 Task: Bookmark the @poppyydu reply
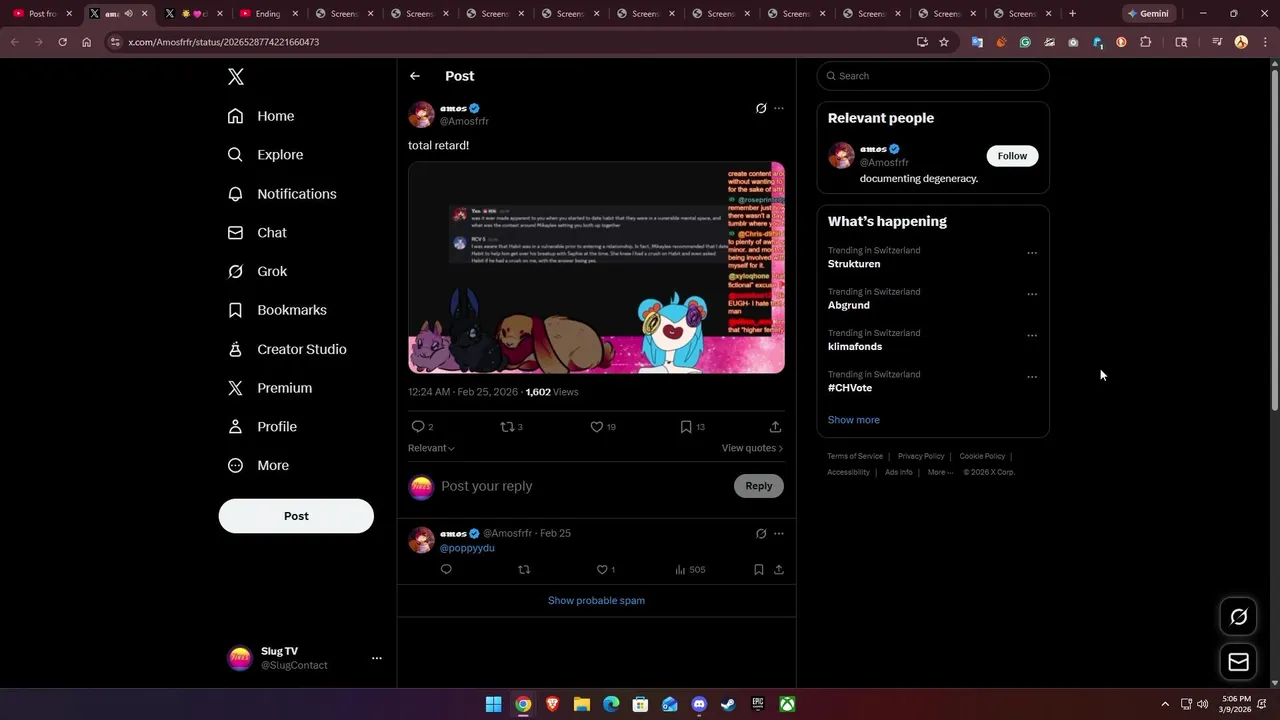(759, 569)
